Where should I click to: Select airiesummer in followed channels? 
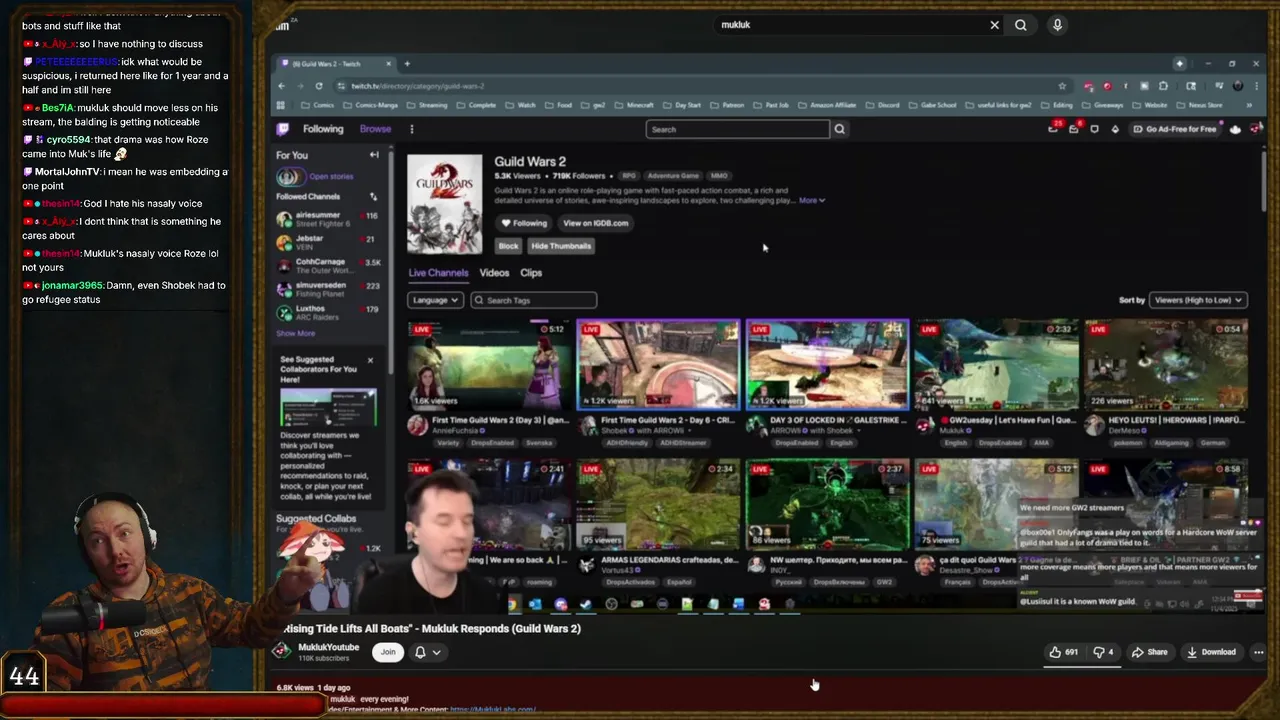[327, 219]
